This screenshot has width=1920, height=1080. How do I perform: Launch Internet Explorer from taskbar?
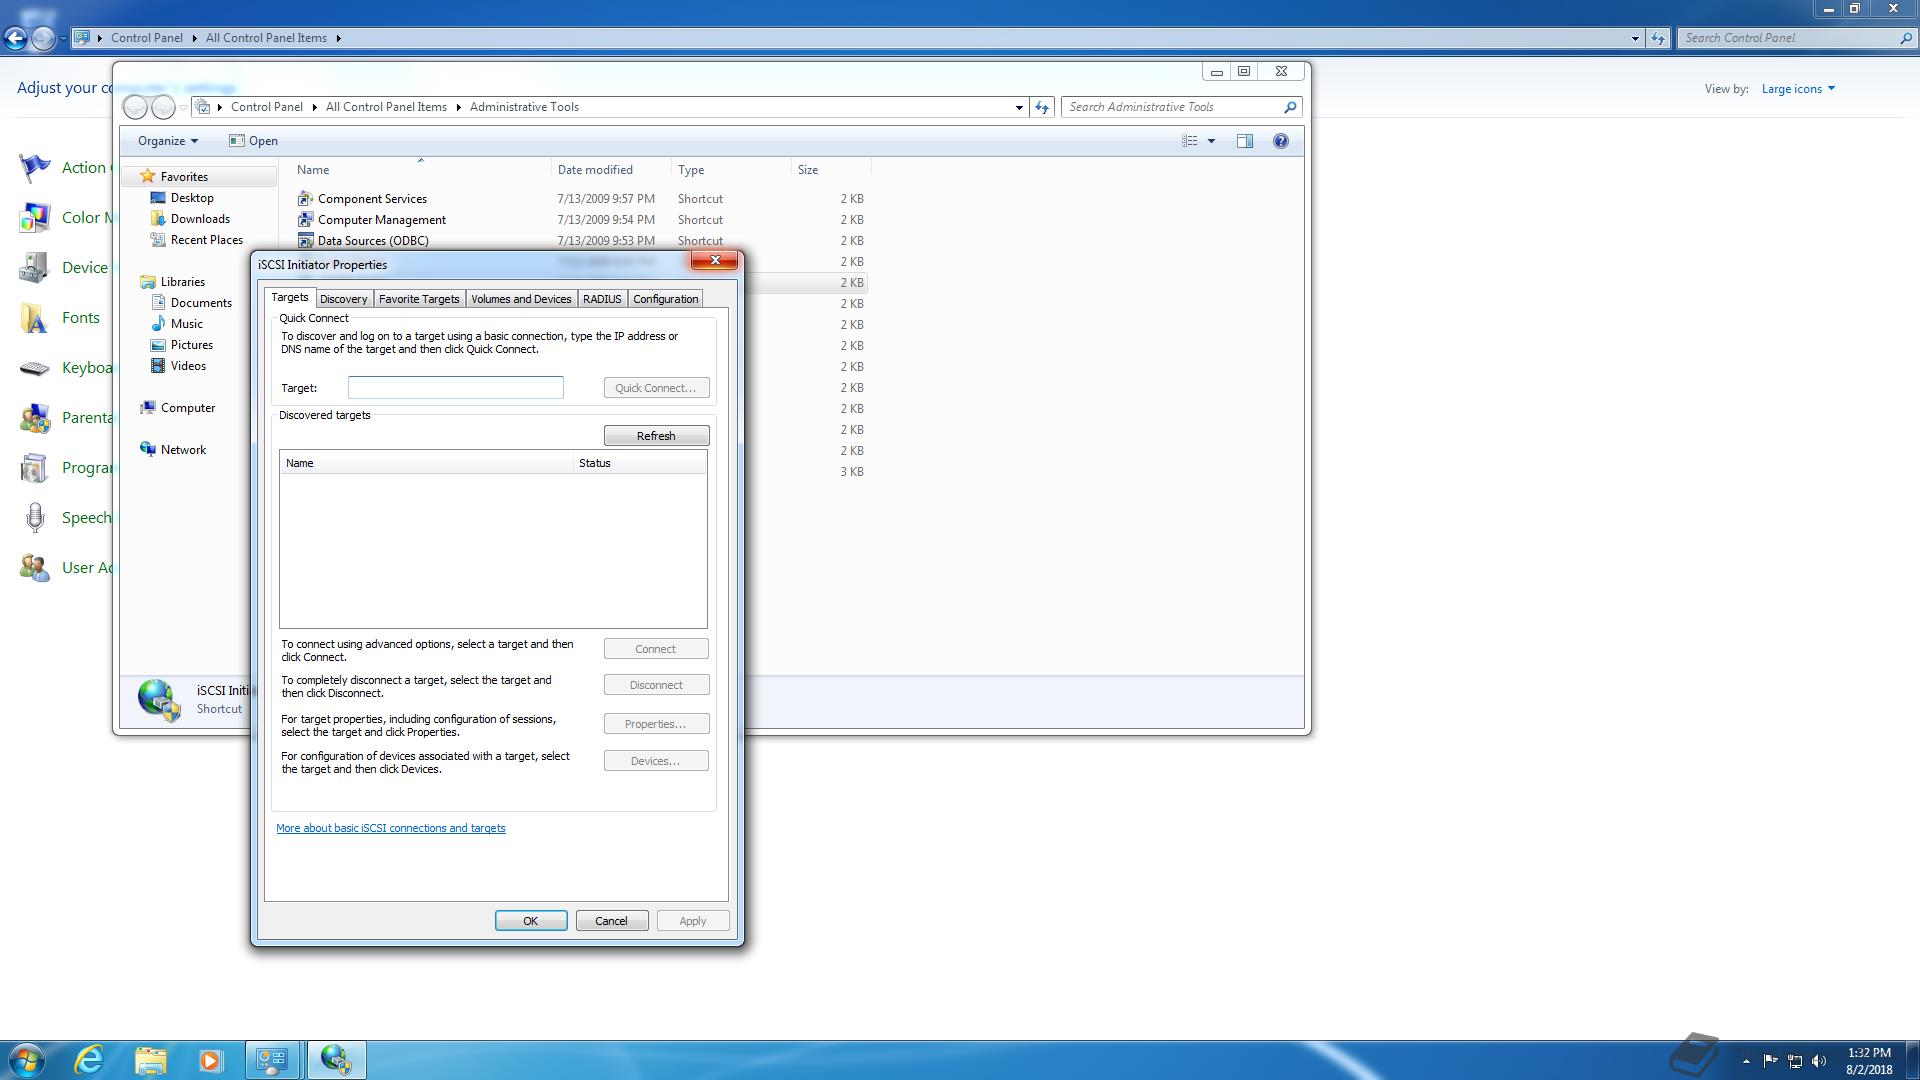(x=90, y=1060)
